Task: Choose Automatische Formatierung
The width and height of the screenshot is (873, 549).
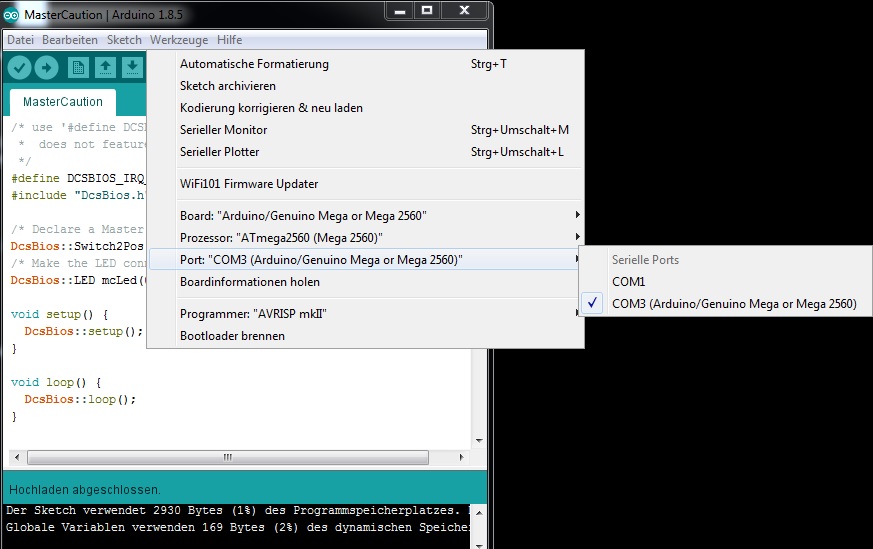Action: pos(365,64)
